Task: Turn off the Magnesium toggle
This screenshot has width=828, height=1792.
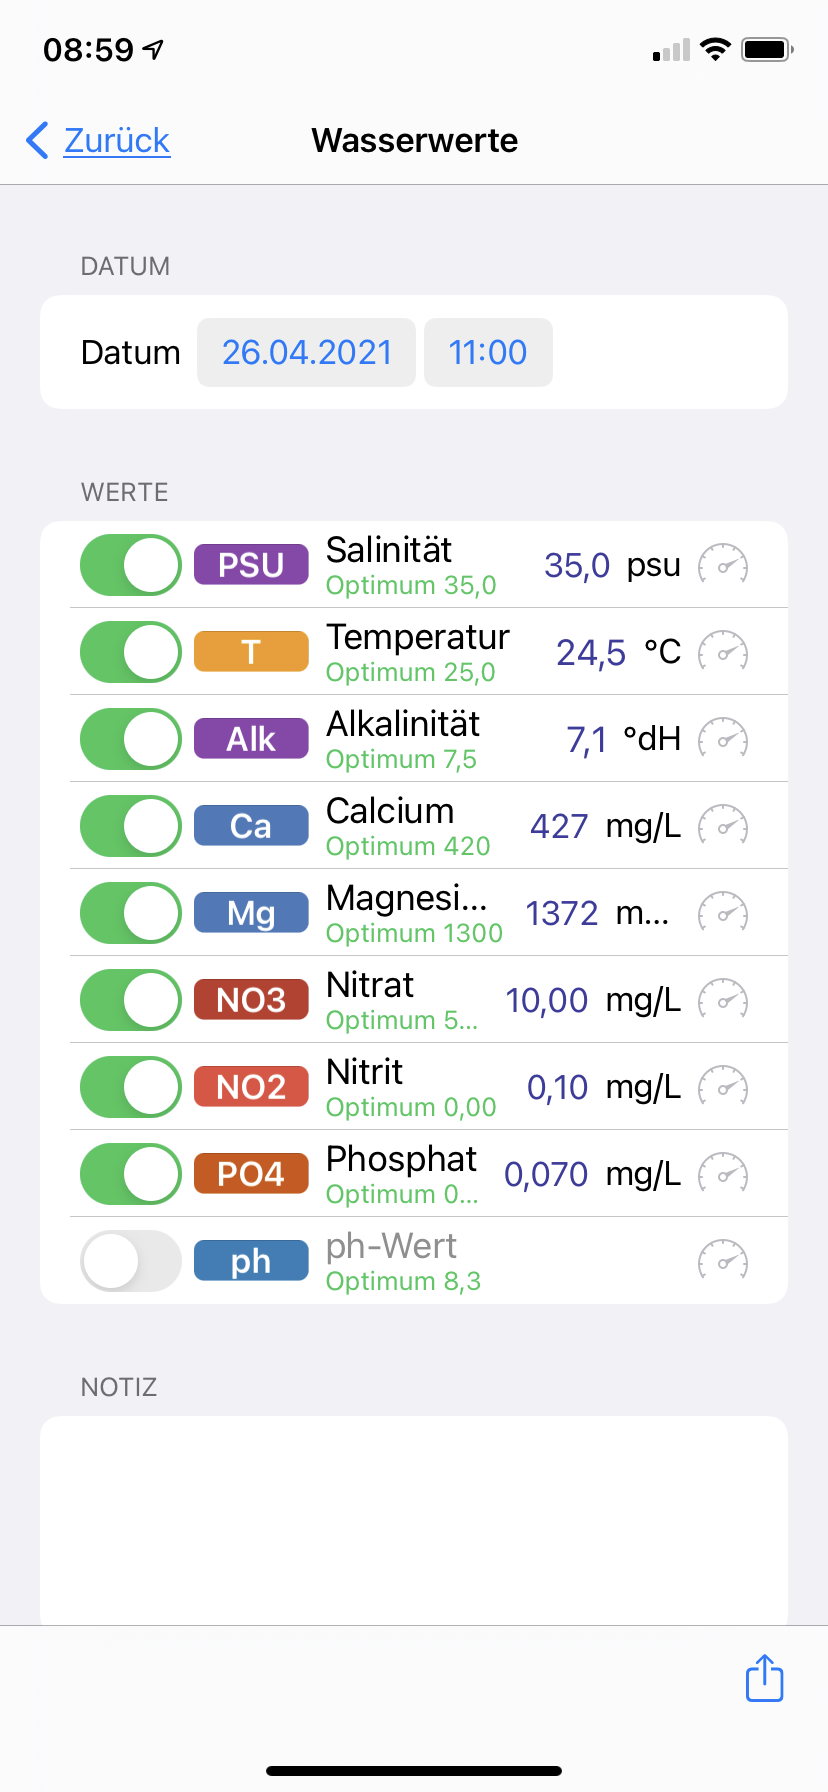Action: click(131, 913)
